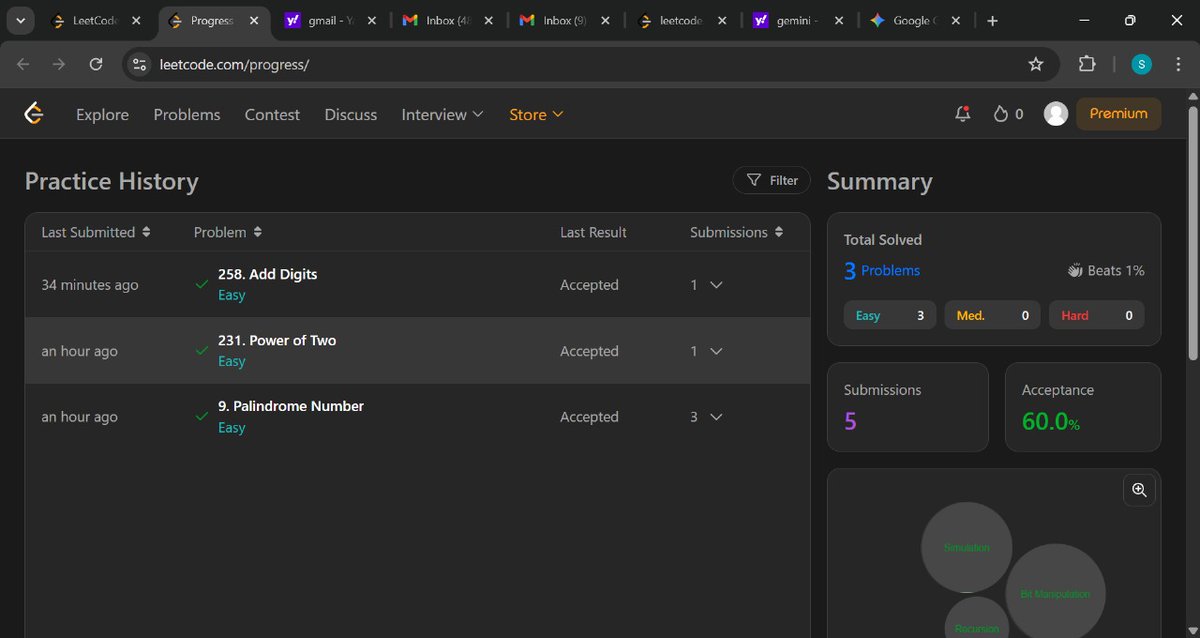The image size is (1200, 638).
Task: Switch to the first LeetCode tab
Action: point(95,20)
